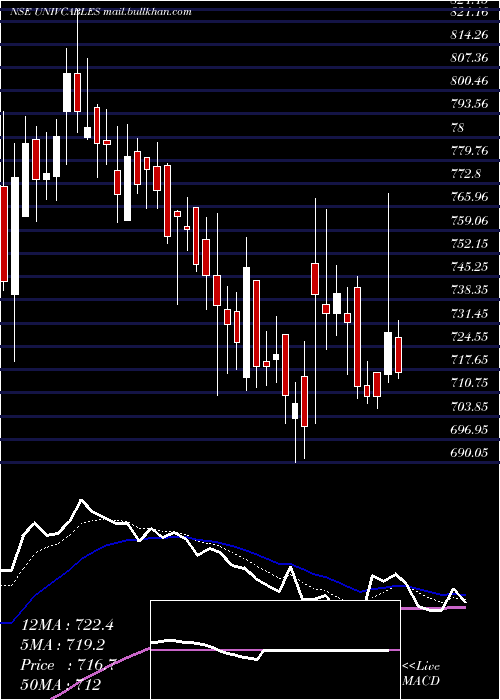Screen dimensions: 500x700
Task: Select the 772.8 price axis label
Action: click(467, 174)
